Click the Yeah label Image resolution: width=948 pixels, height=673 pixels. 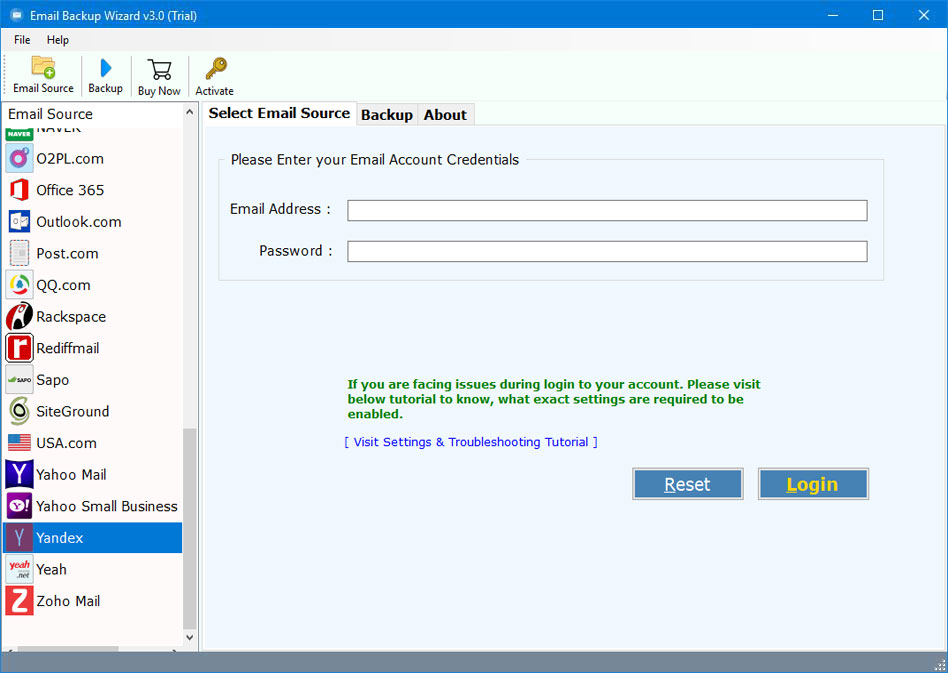[x=51, y=570]
